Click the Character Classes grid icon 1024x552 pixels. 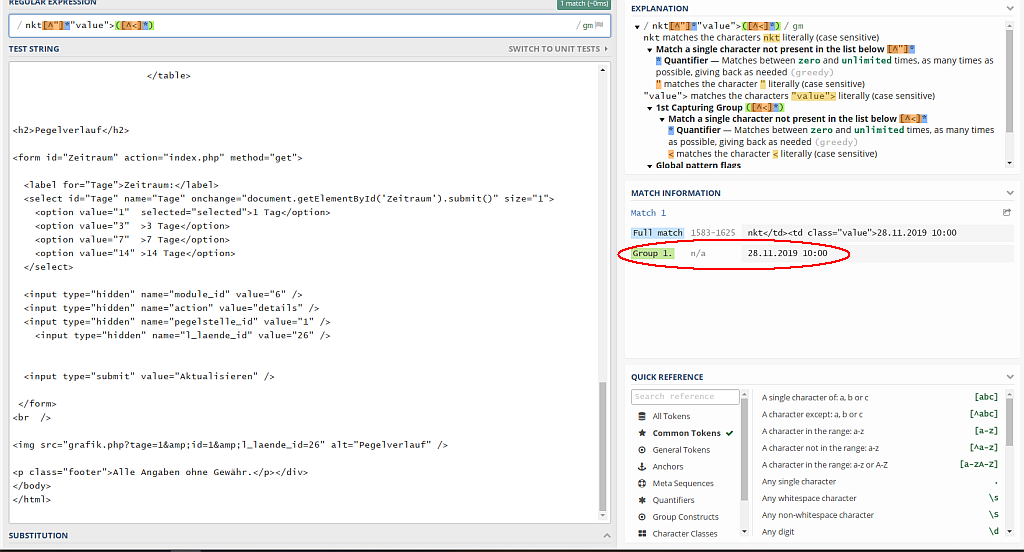(x=641, y=534)
